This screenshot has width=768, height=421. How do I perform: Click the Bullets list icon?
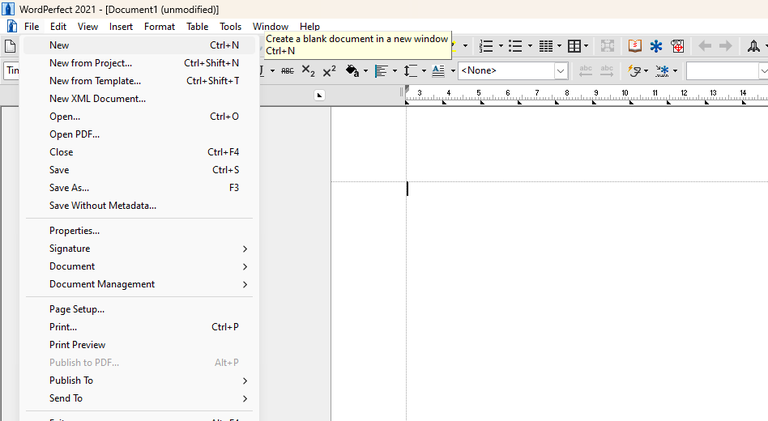(515, 47)
